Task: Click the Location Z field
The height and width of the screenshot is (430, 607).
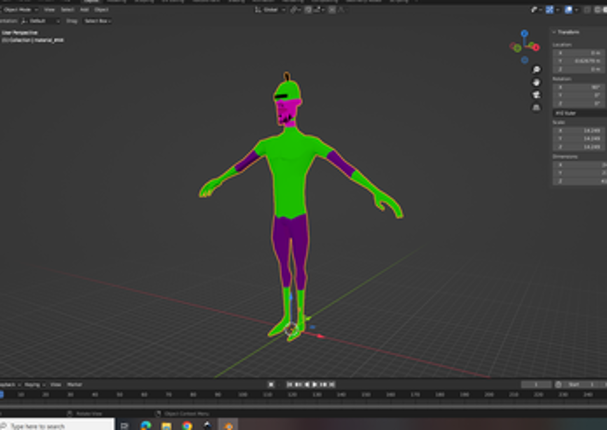Action: coord(580,69)
